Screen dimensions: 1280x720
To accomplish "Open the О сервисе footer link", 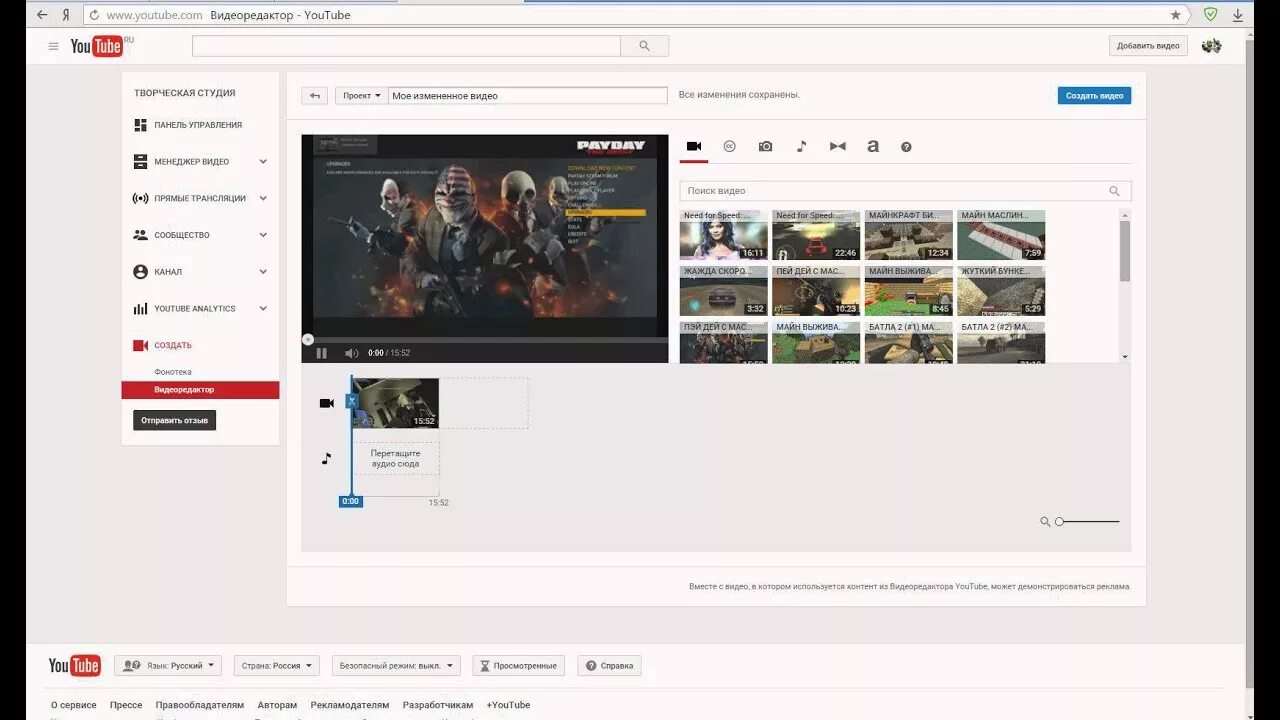I will click(x=74, y=705).
